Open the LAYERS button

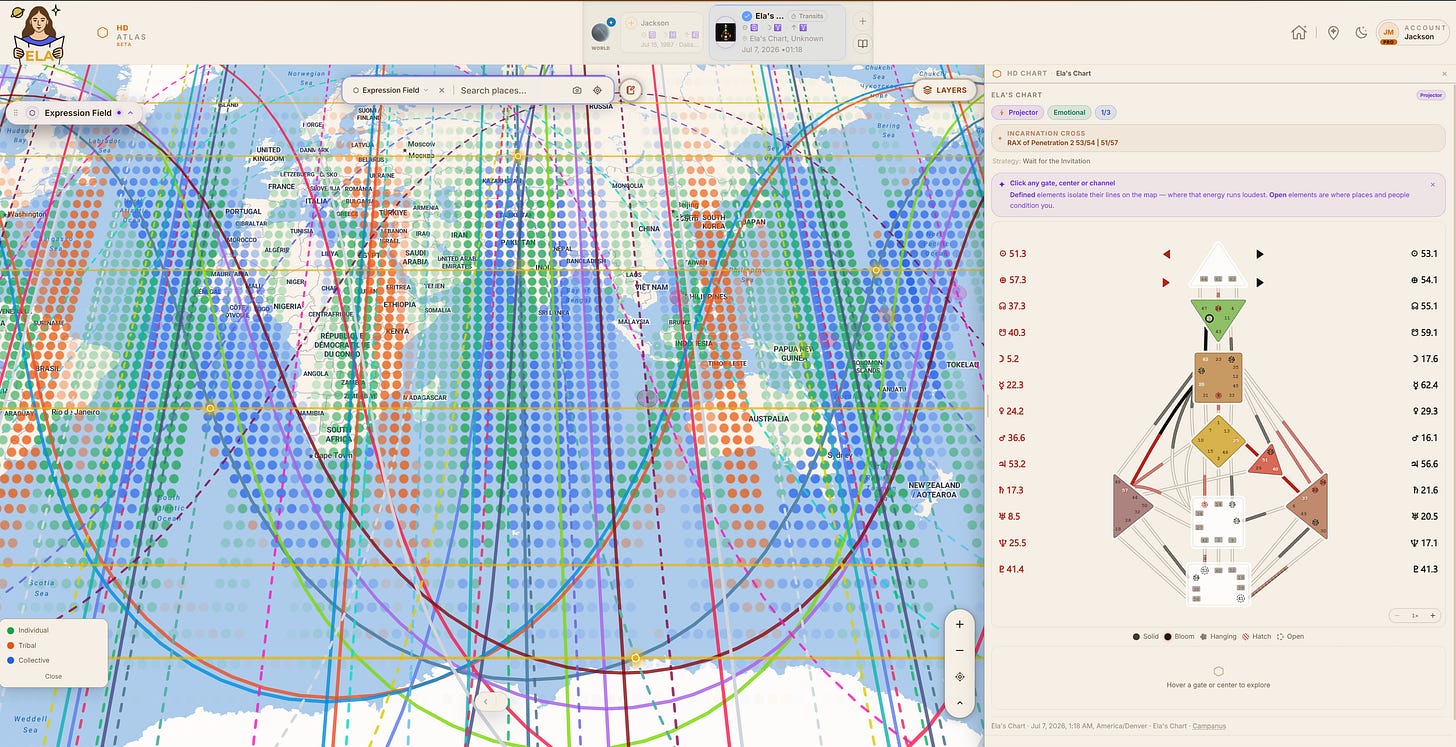point(945,90)
